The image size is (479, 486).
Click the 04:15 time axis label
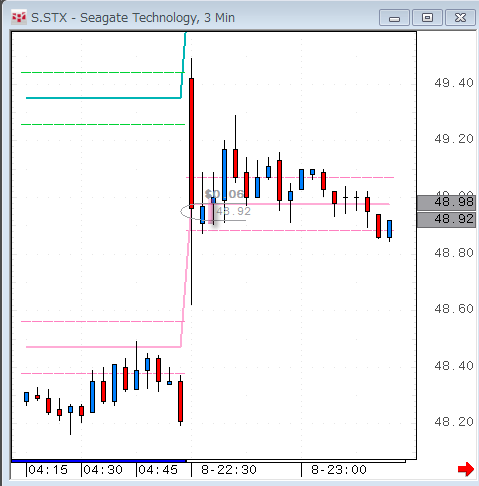pos(48,470)
